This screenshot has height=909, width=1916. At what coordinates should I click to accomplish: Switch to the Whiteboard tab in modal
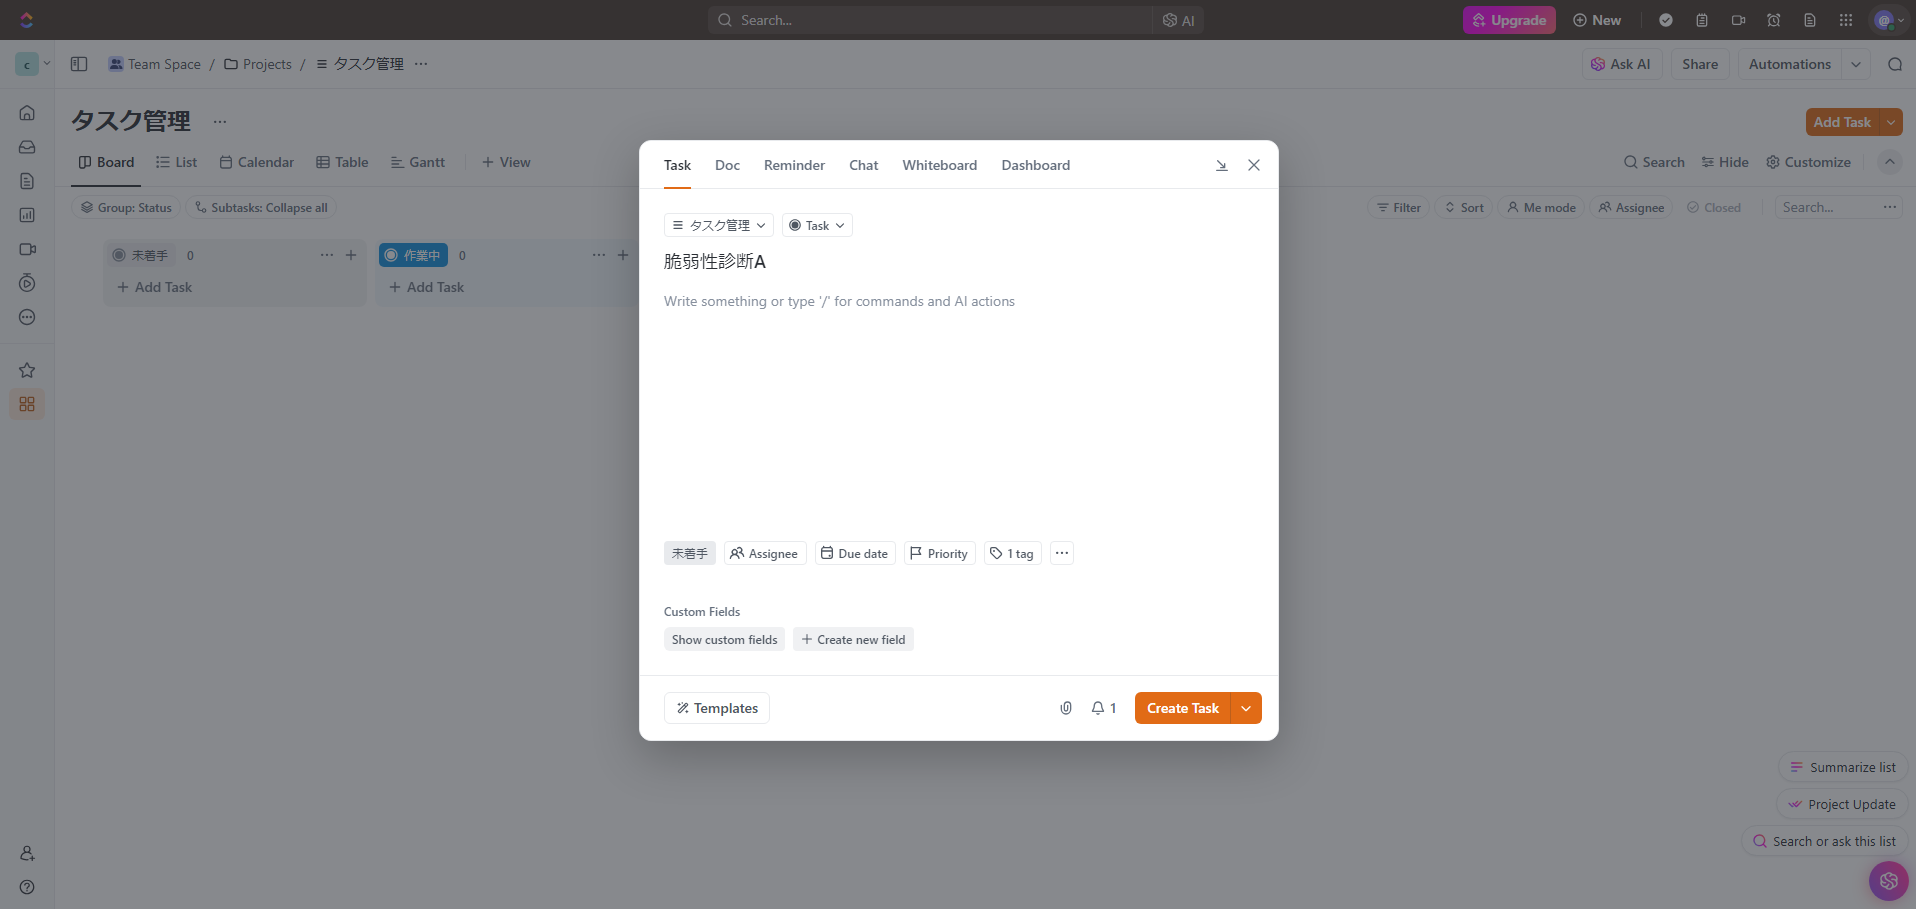[940, 165]
